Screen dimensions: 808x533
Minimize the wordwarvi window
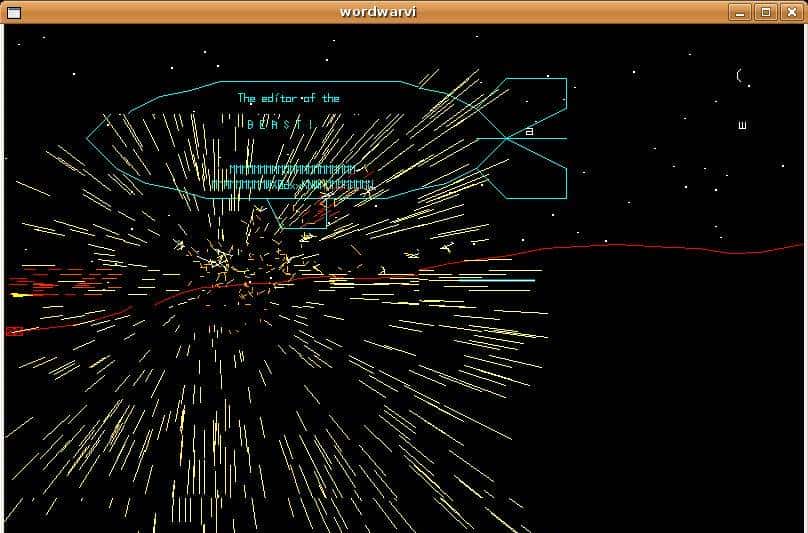point(739,12)
